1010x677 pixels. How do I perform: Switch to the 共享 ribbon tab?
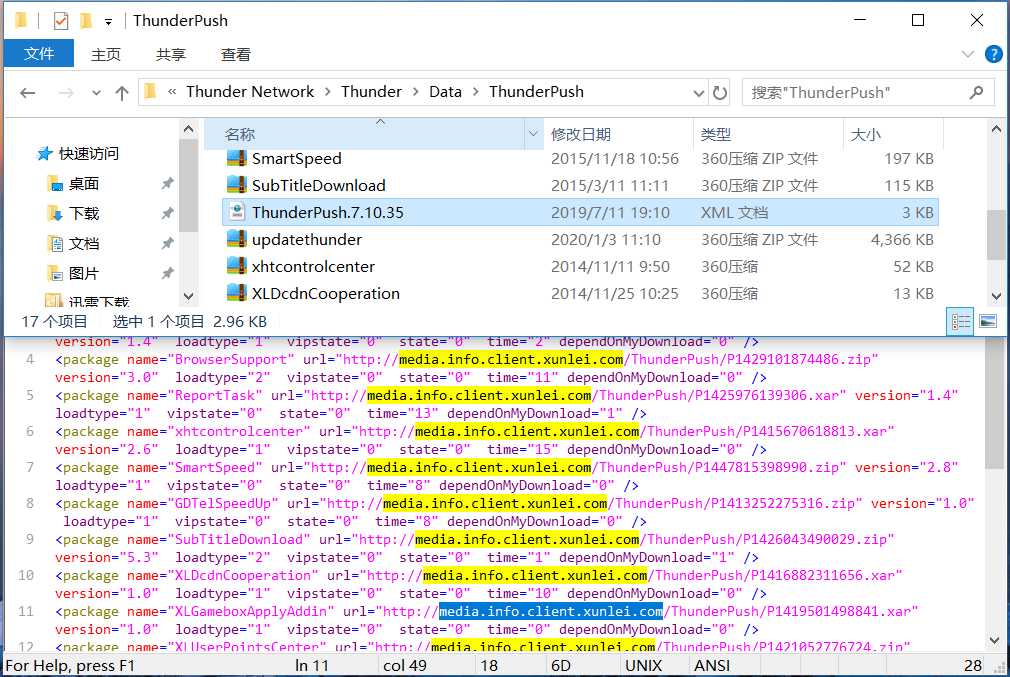pos(171,55)
